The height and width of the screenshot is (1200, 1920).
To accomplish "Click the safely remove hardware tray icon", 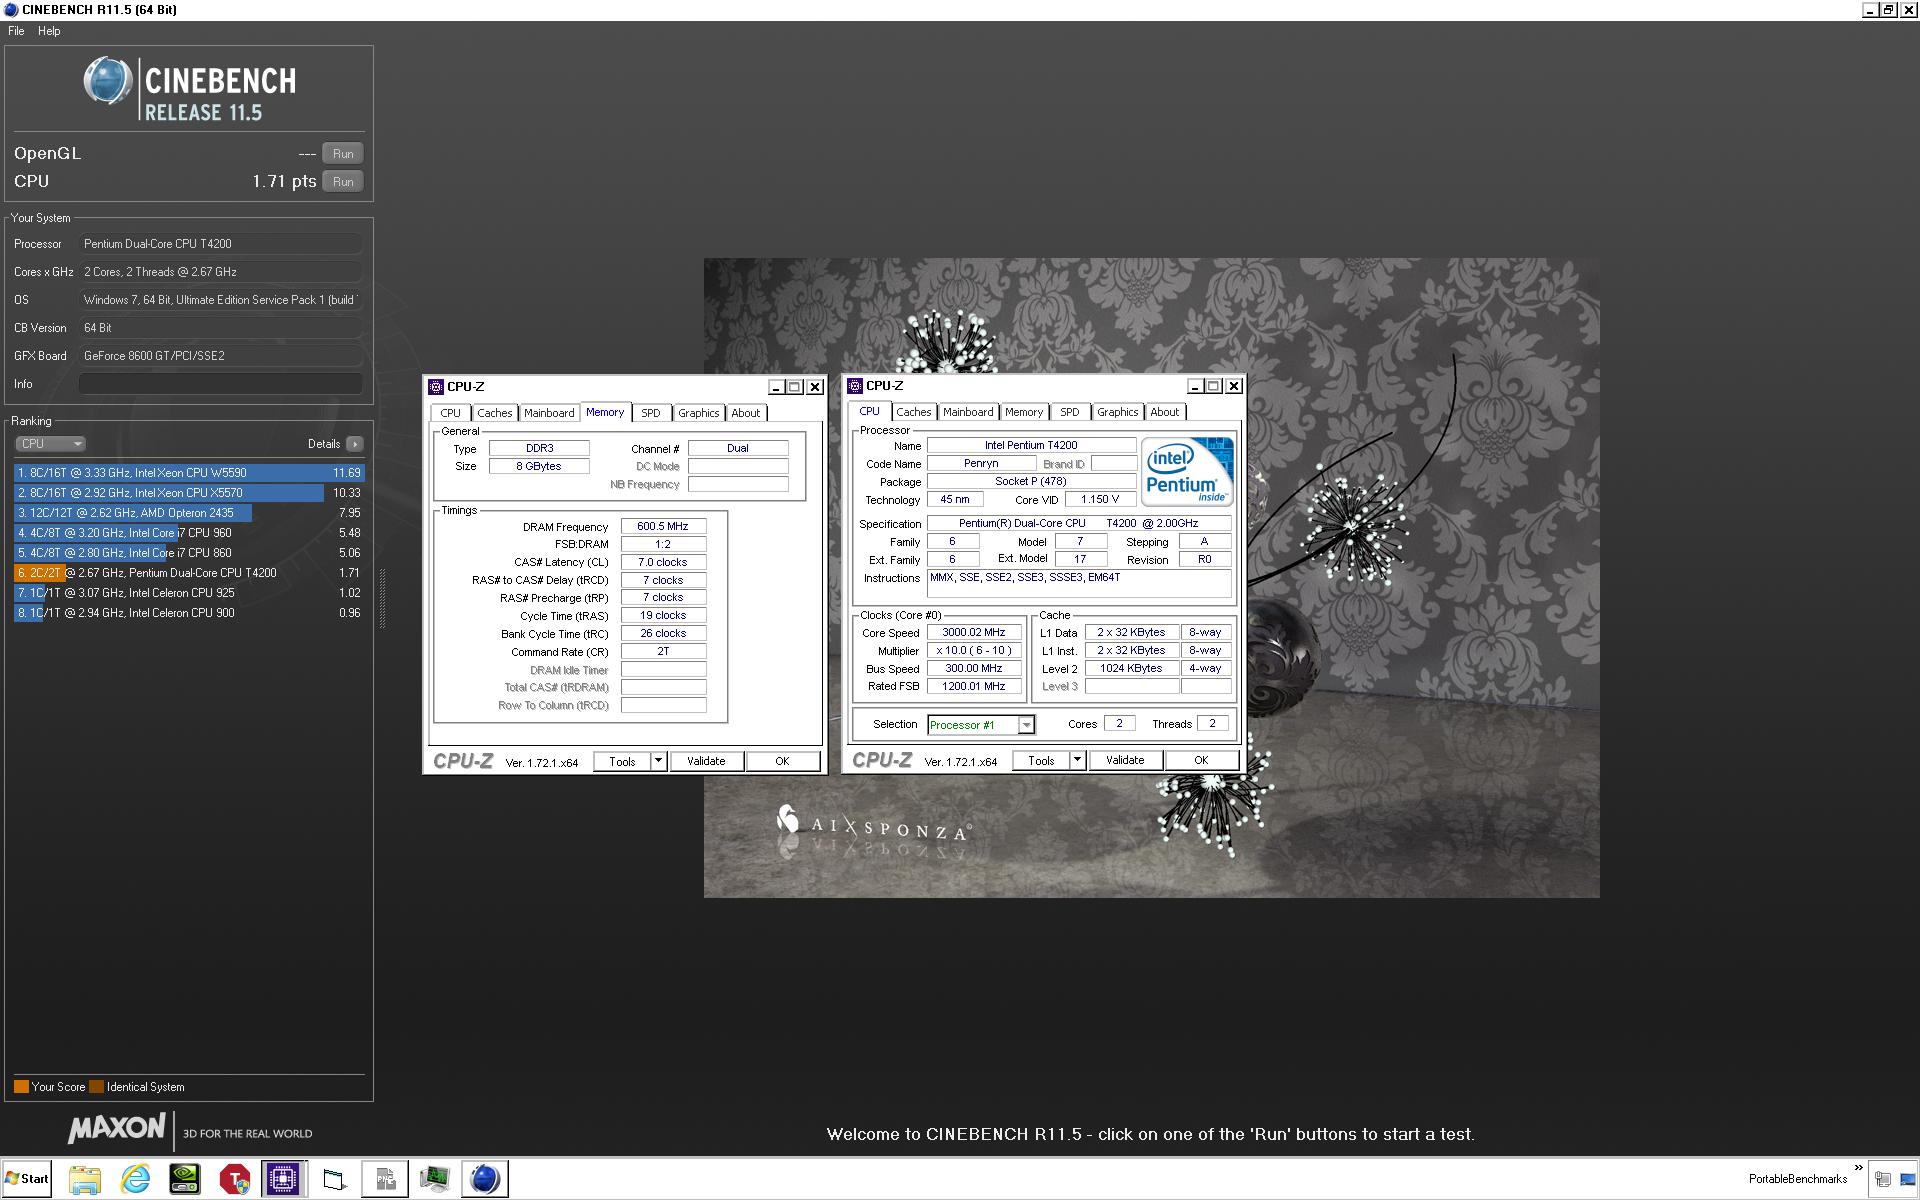I will 1882,1179.
